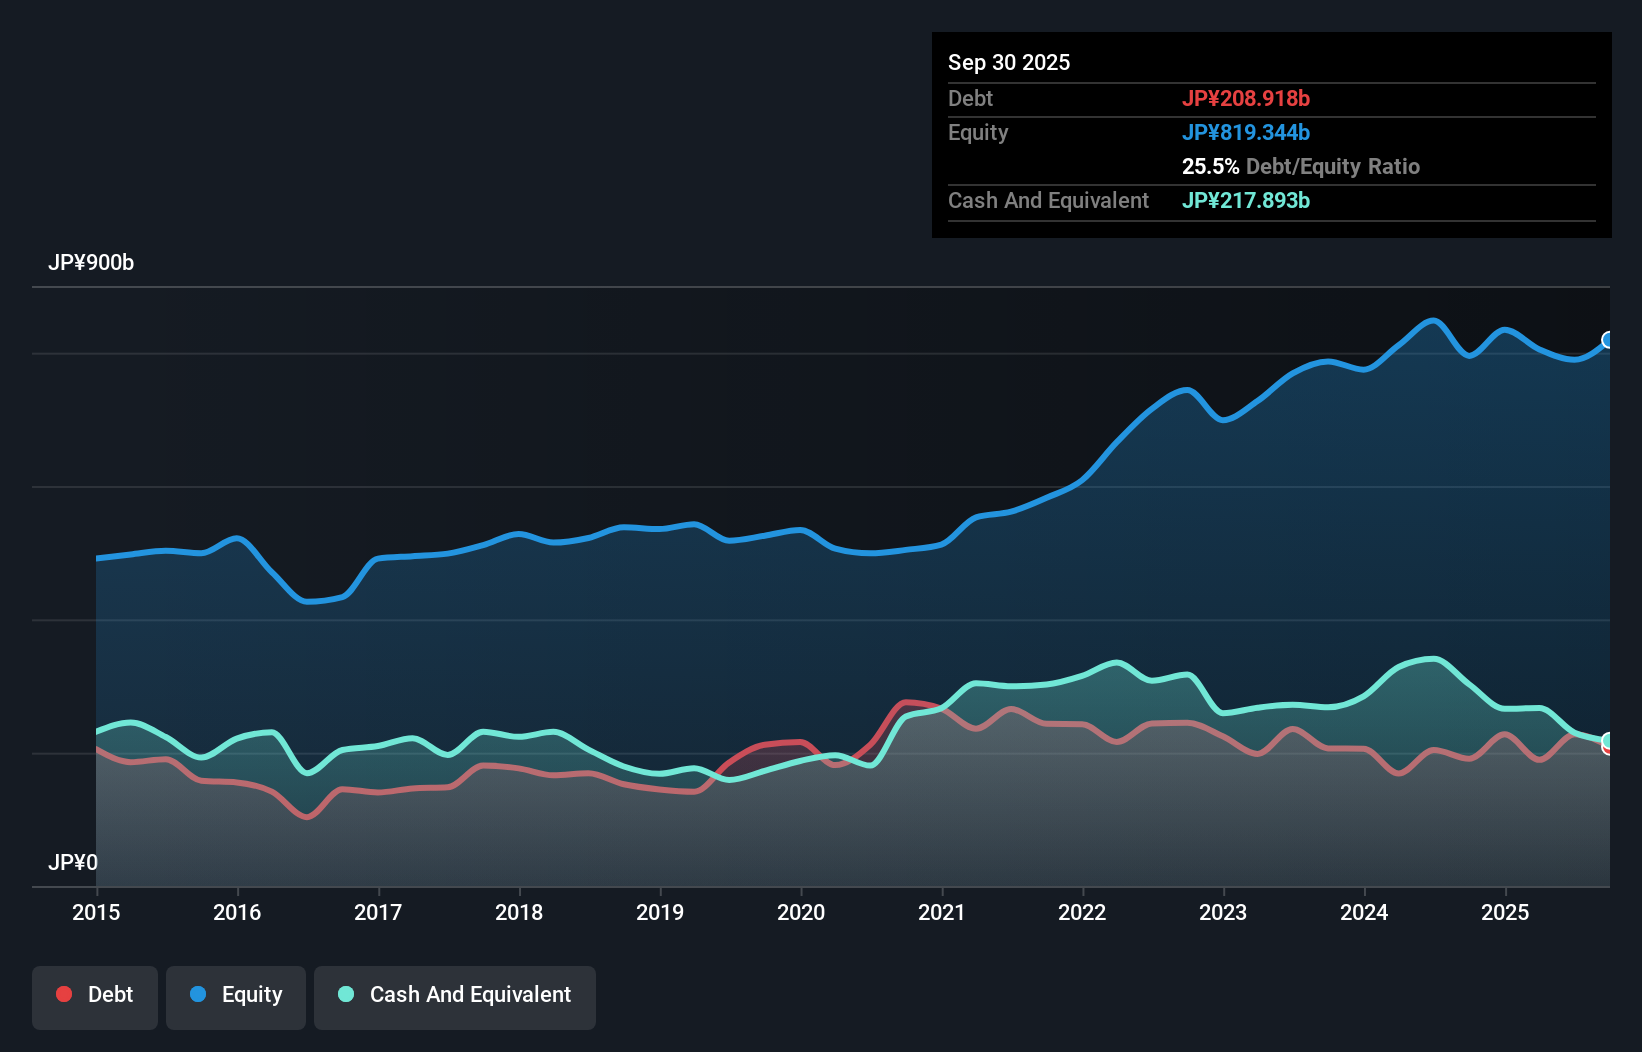Click the peak of the Equity curve in 2024
Viewport: 1642px width, 1052px height.
1431,320
